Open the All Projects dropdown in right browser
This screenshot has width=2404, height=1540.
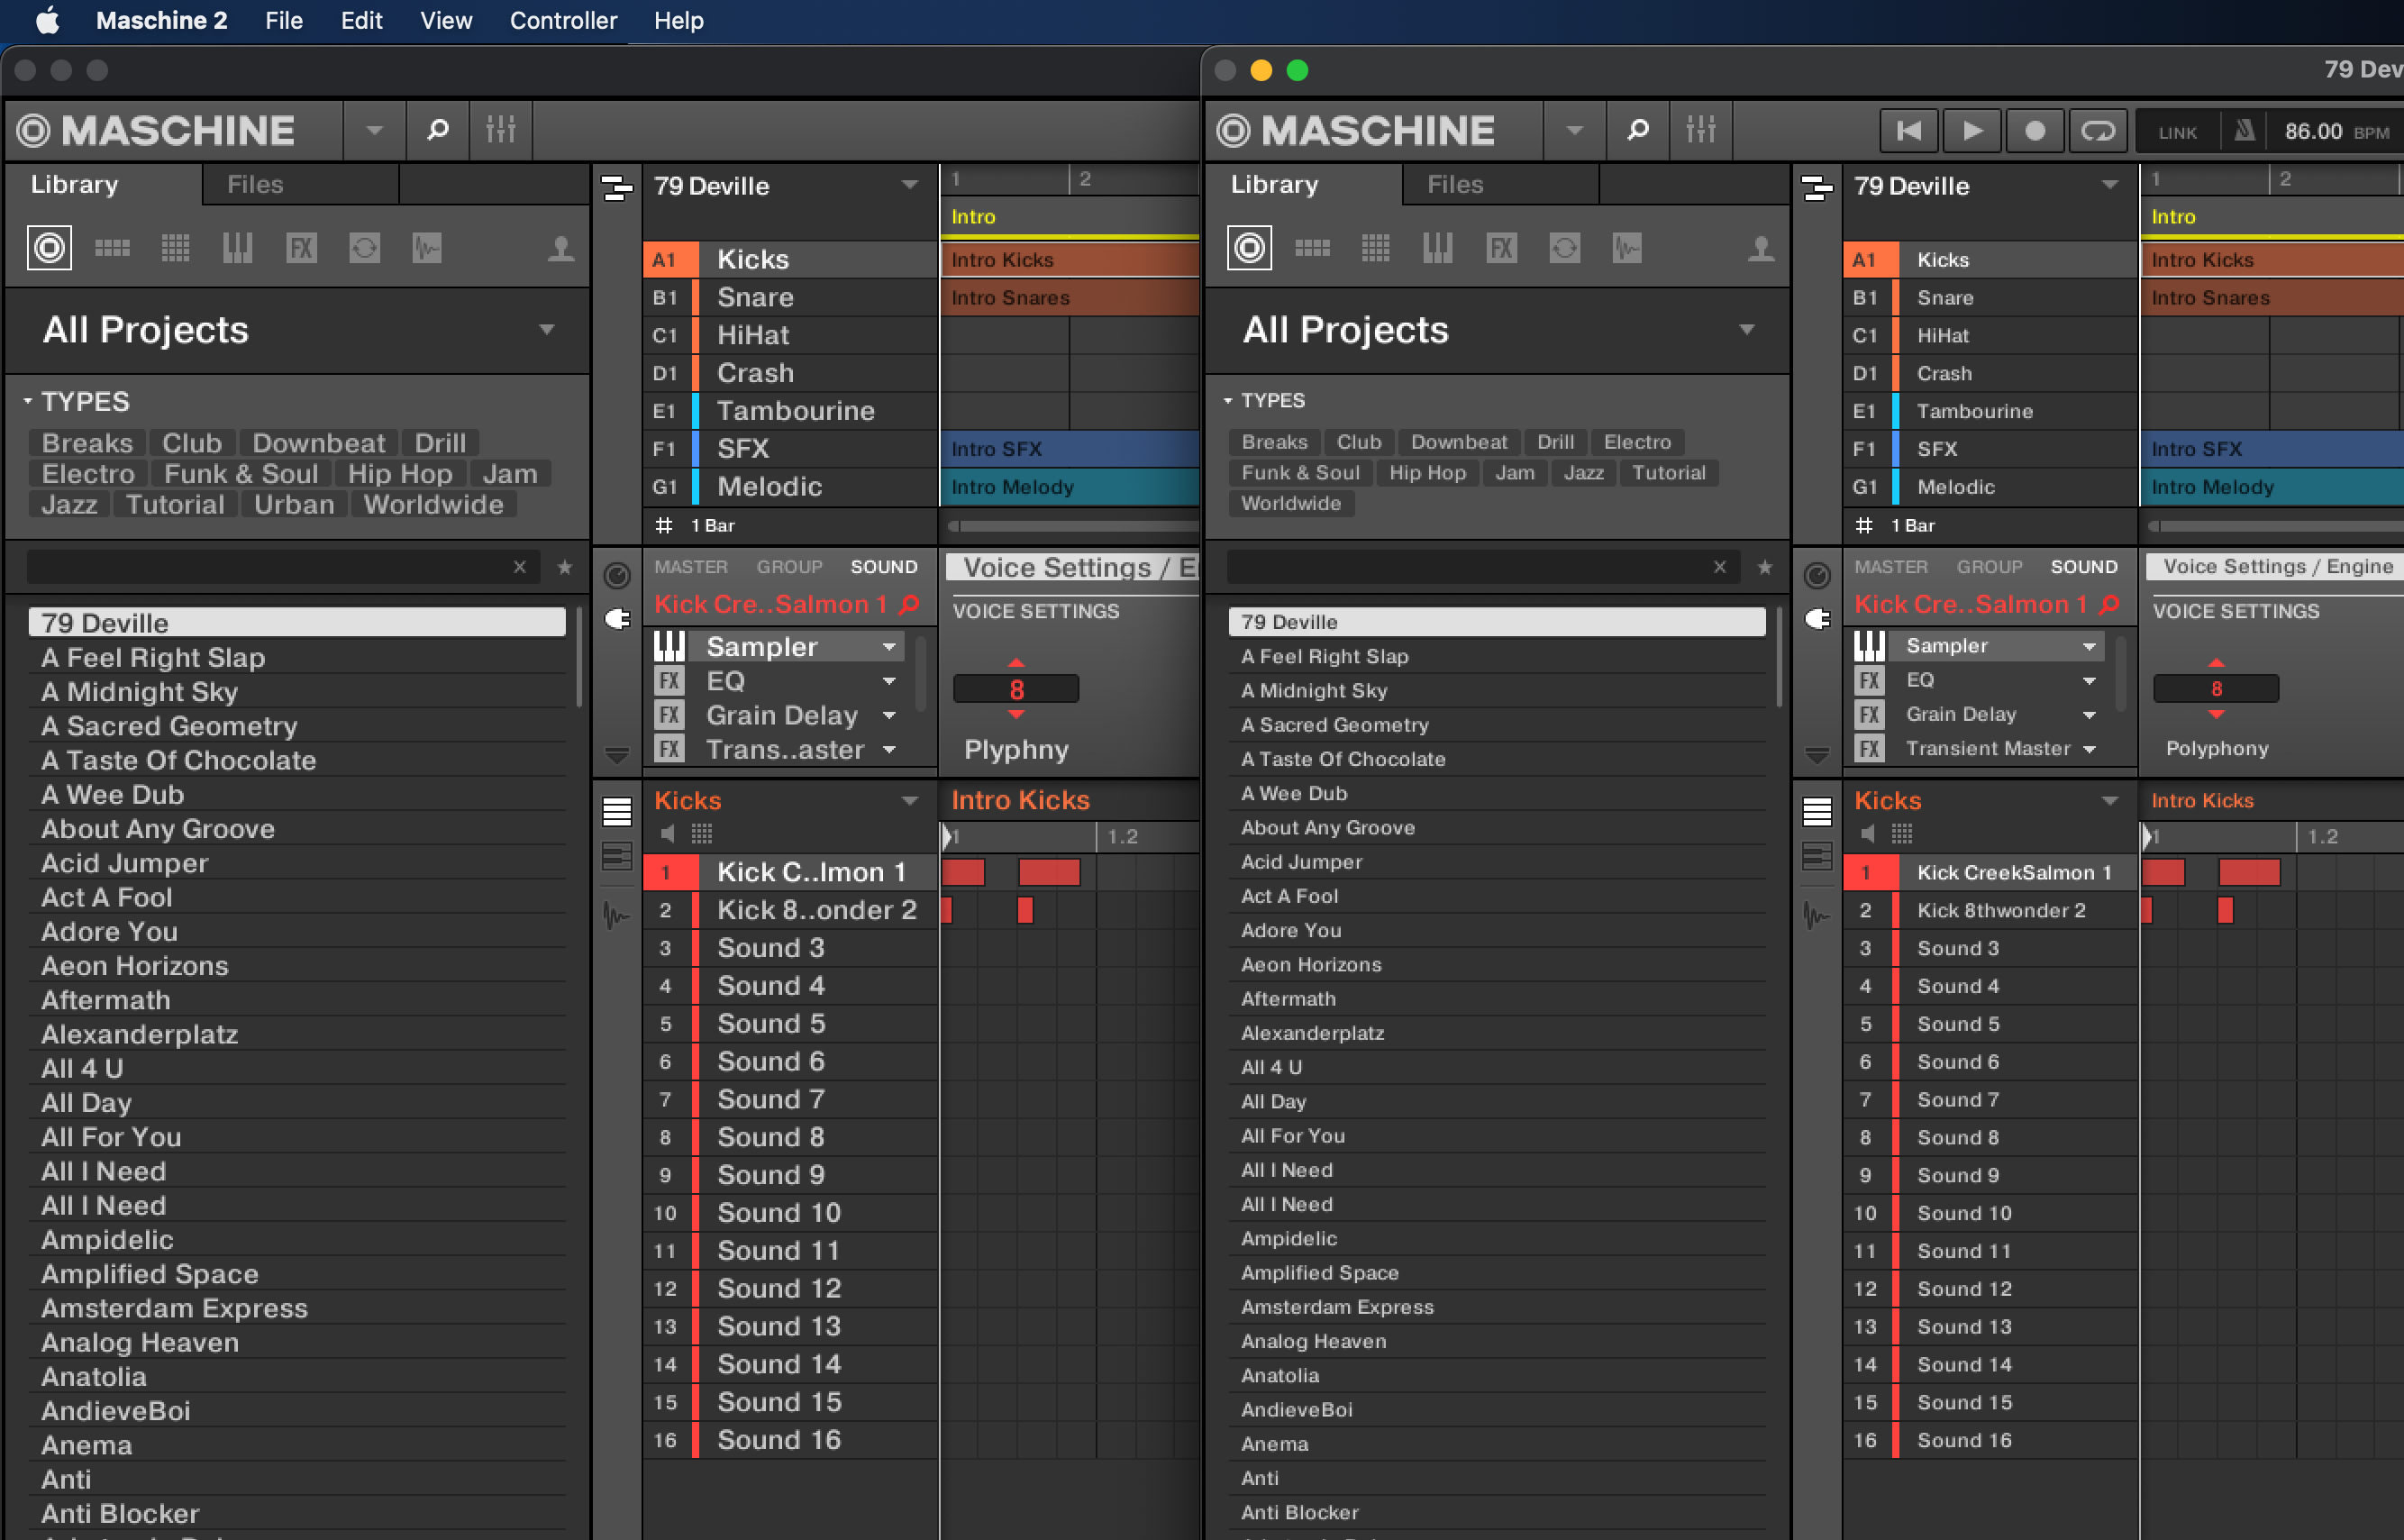(1747, 330)
